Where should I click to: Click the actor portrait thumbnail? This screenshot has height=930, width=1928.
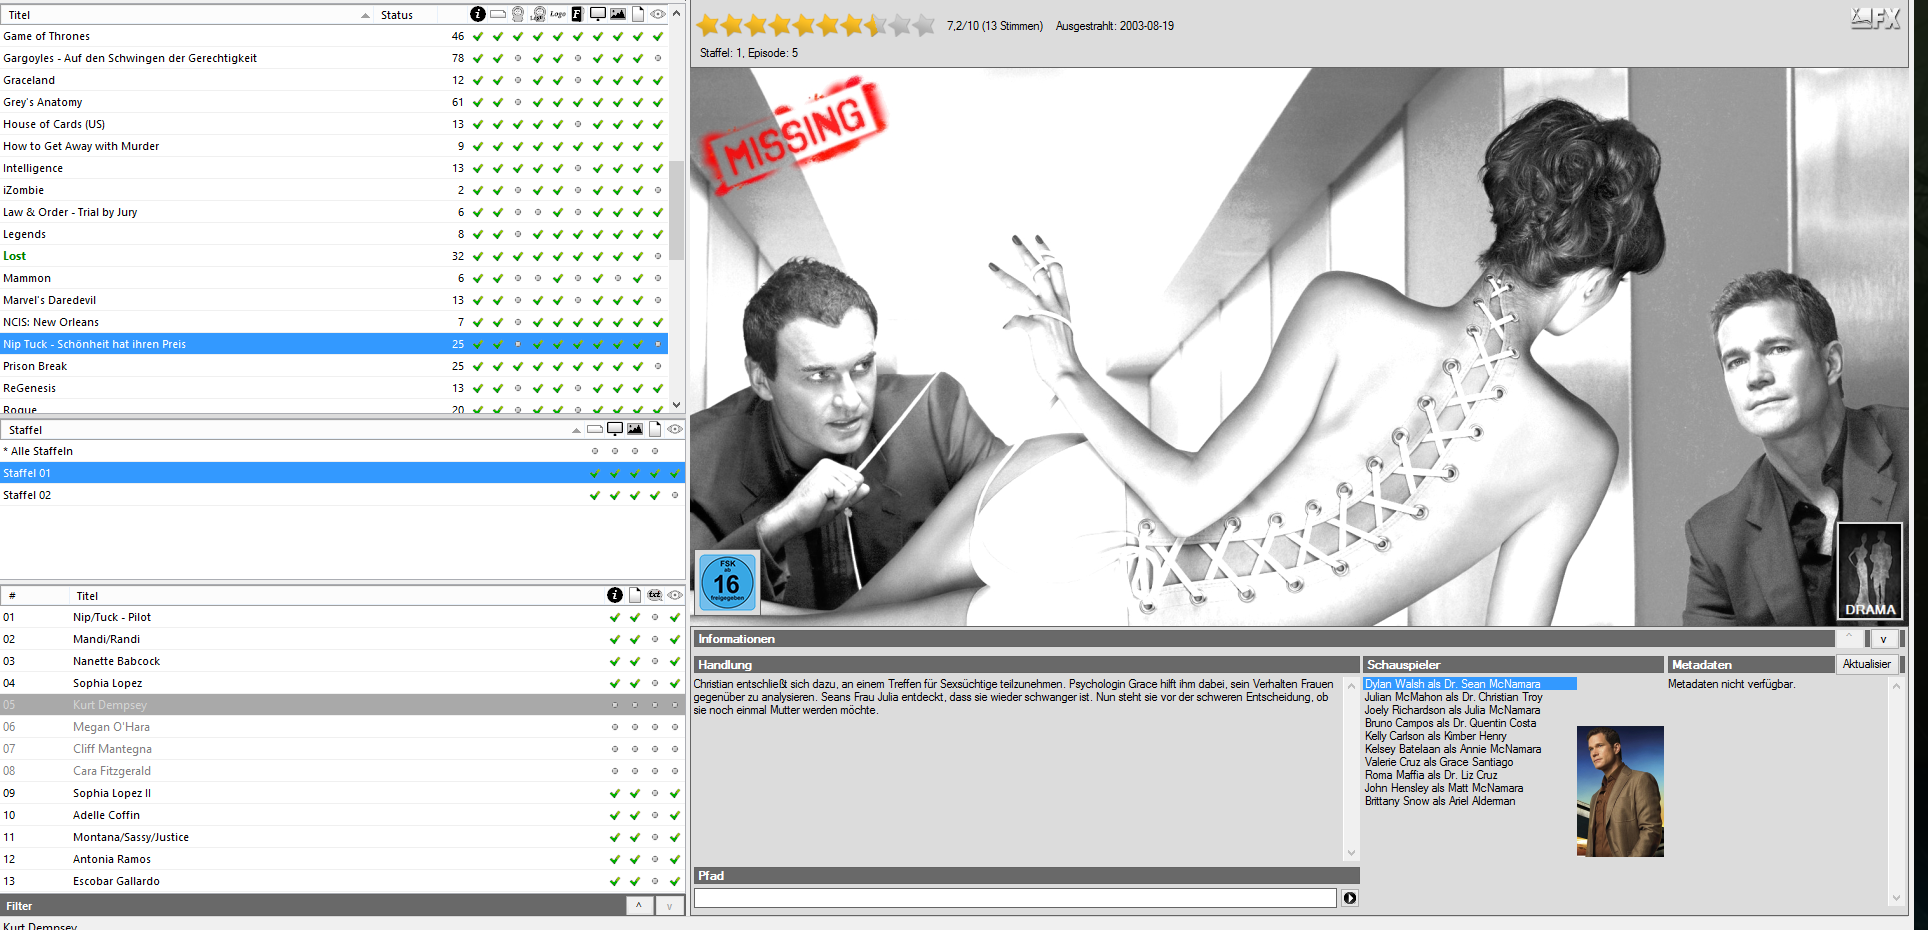pyautogui.click(x=1620, y=791)
